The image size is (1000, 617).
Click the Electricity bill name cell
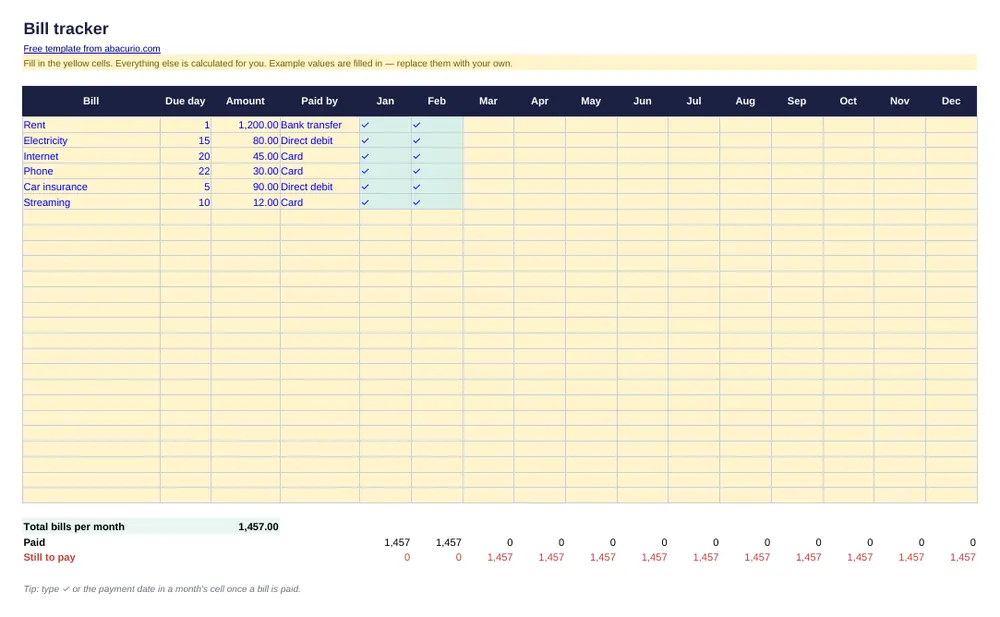pos(91,140)
